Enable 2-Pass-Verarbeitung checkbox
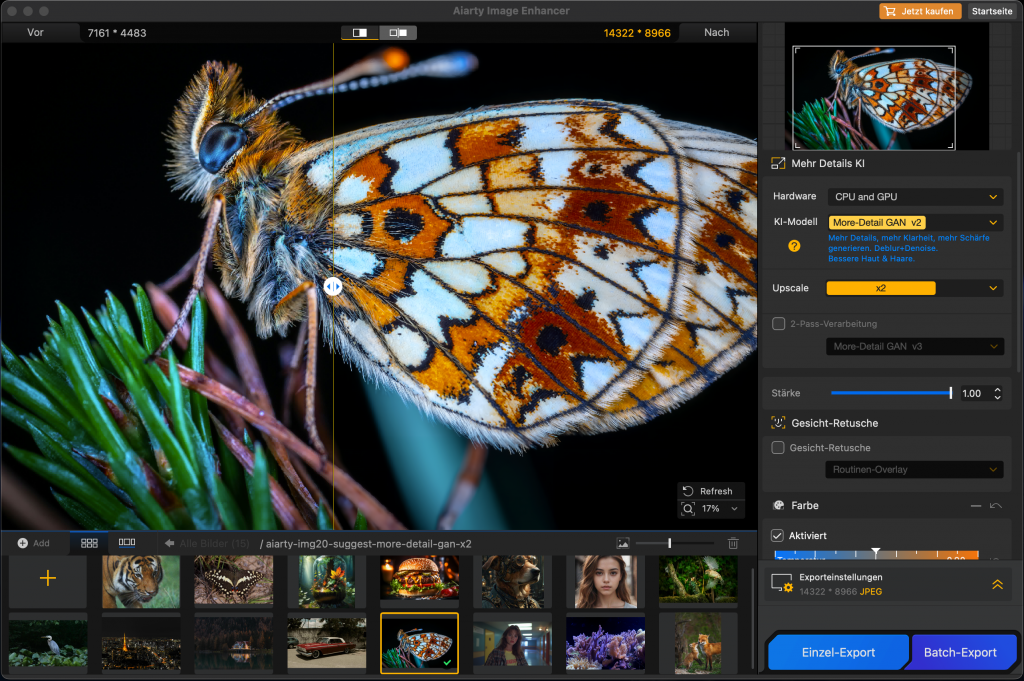 coord(778,323)
